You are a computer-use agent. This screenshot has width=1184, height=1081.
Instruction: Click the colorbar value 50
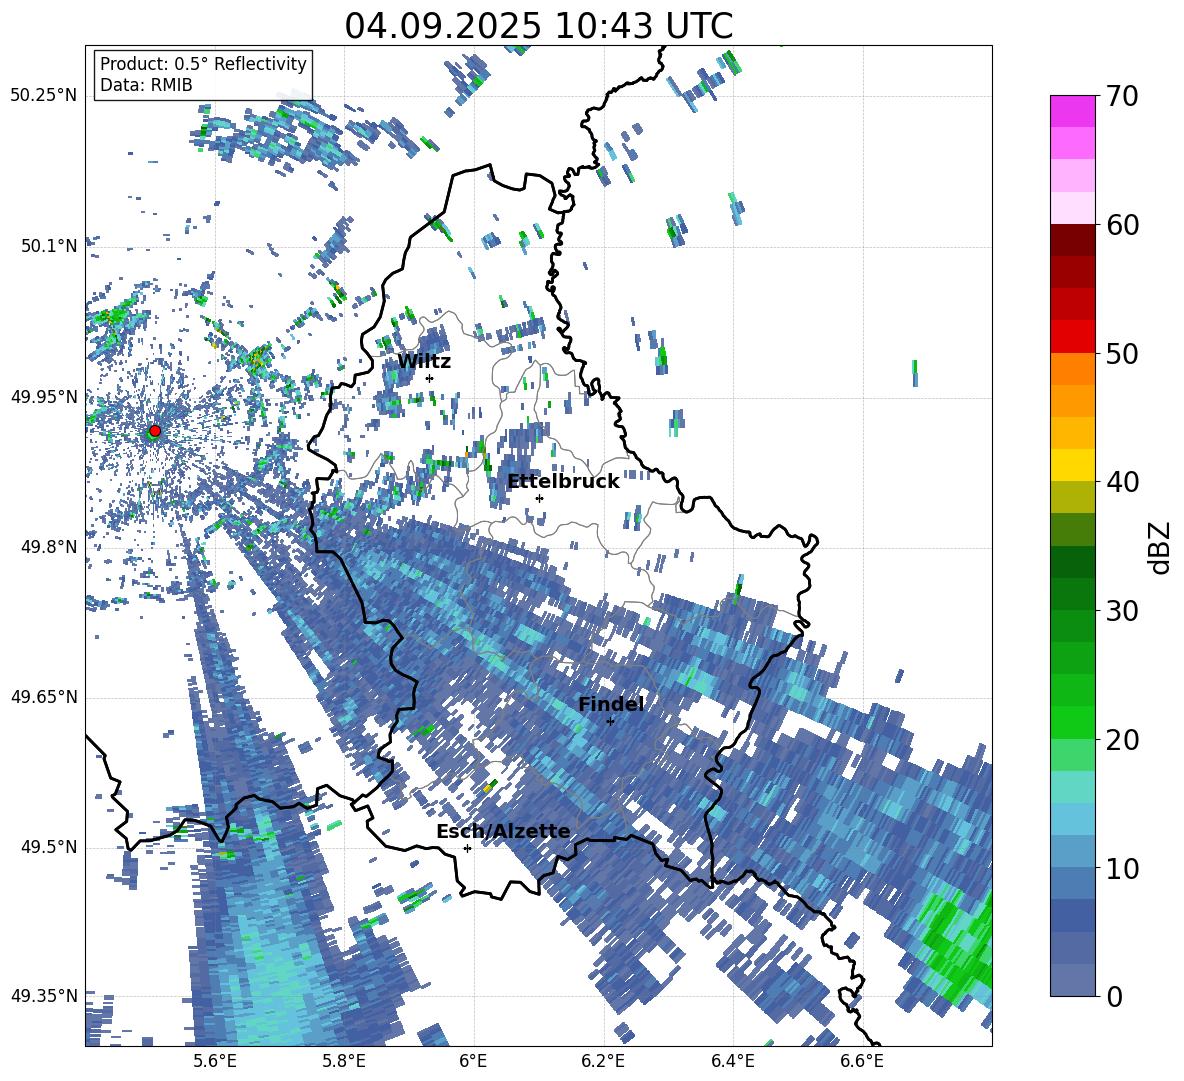coord(1122,354)
